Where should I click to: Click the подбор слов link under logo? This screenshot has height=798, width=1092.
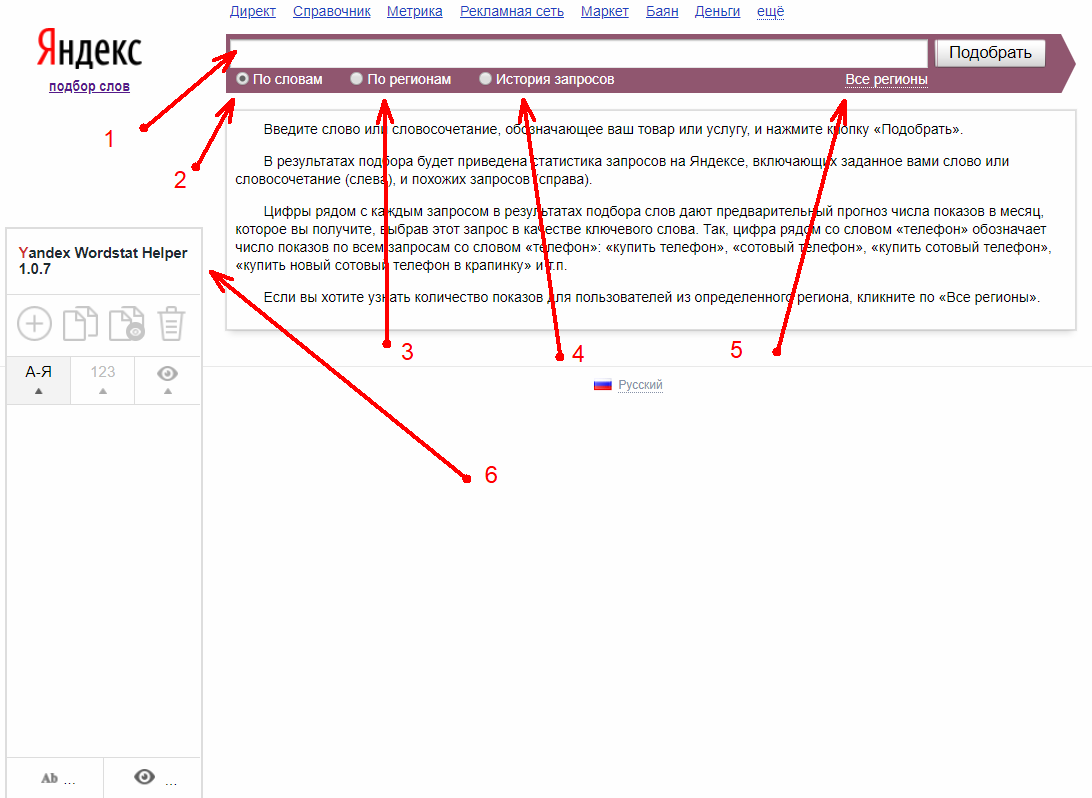89,86
